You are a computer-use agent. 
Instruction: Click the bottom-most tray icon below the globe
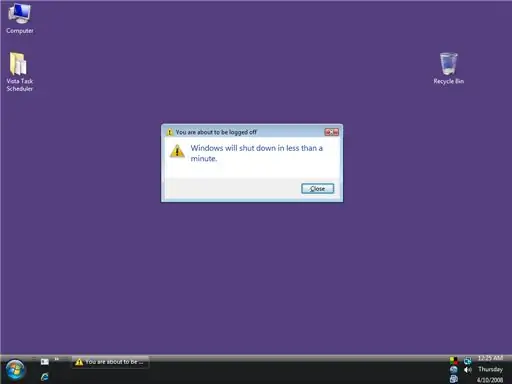point(453,379)
